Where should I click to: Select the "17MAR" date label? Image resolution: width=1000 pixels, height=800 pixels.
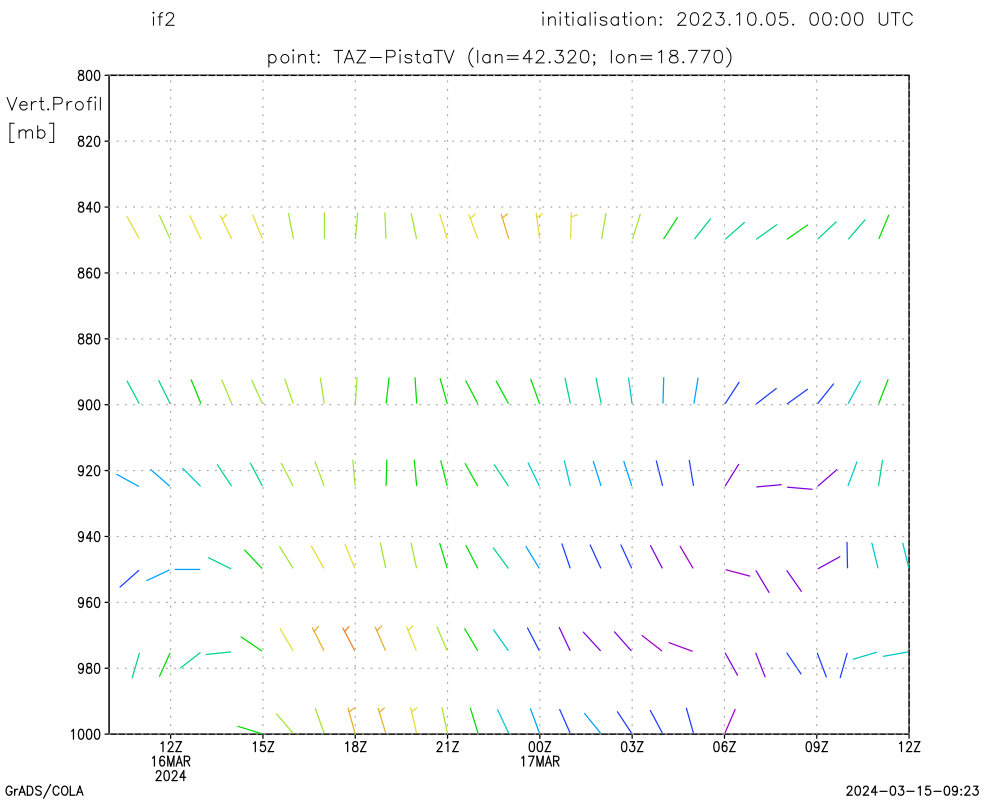point(540,762)
